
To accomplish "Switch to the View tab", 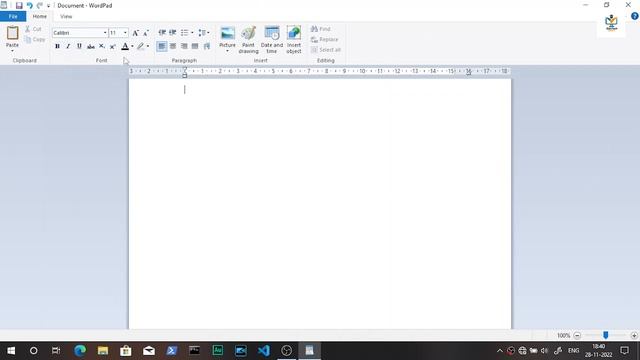I will click(66, 16).
